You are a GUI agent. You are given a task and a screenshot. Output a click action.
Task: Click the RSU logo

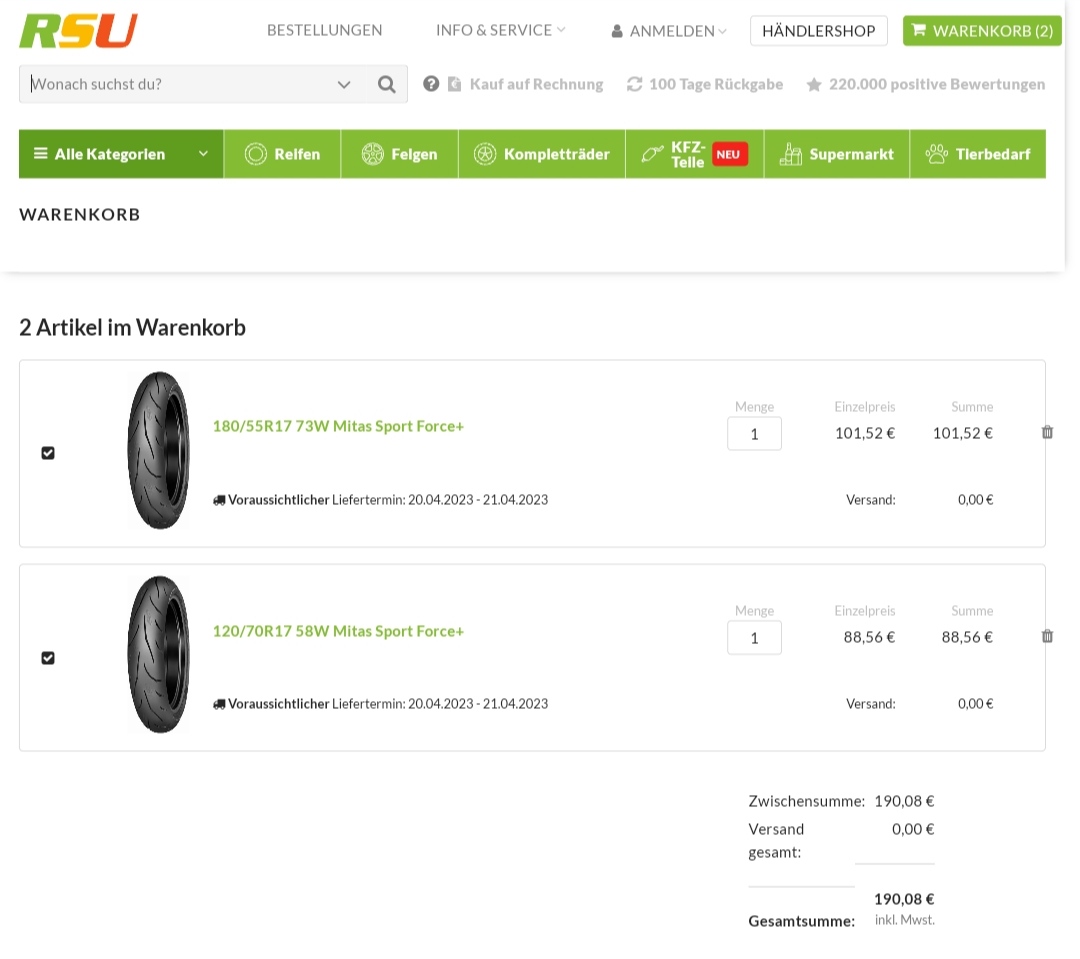pyautogui.click(x=78, y=31)
